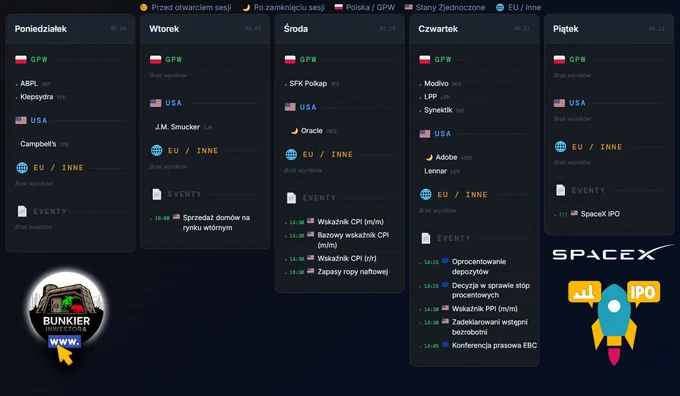This screenshot has width=680, height=396.
Task: Select ABPL in Monday's GPW list
Action: point(29,83)
